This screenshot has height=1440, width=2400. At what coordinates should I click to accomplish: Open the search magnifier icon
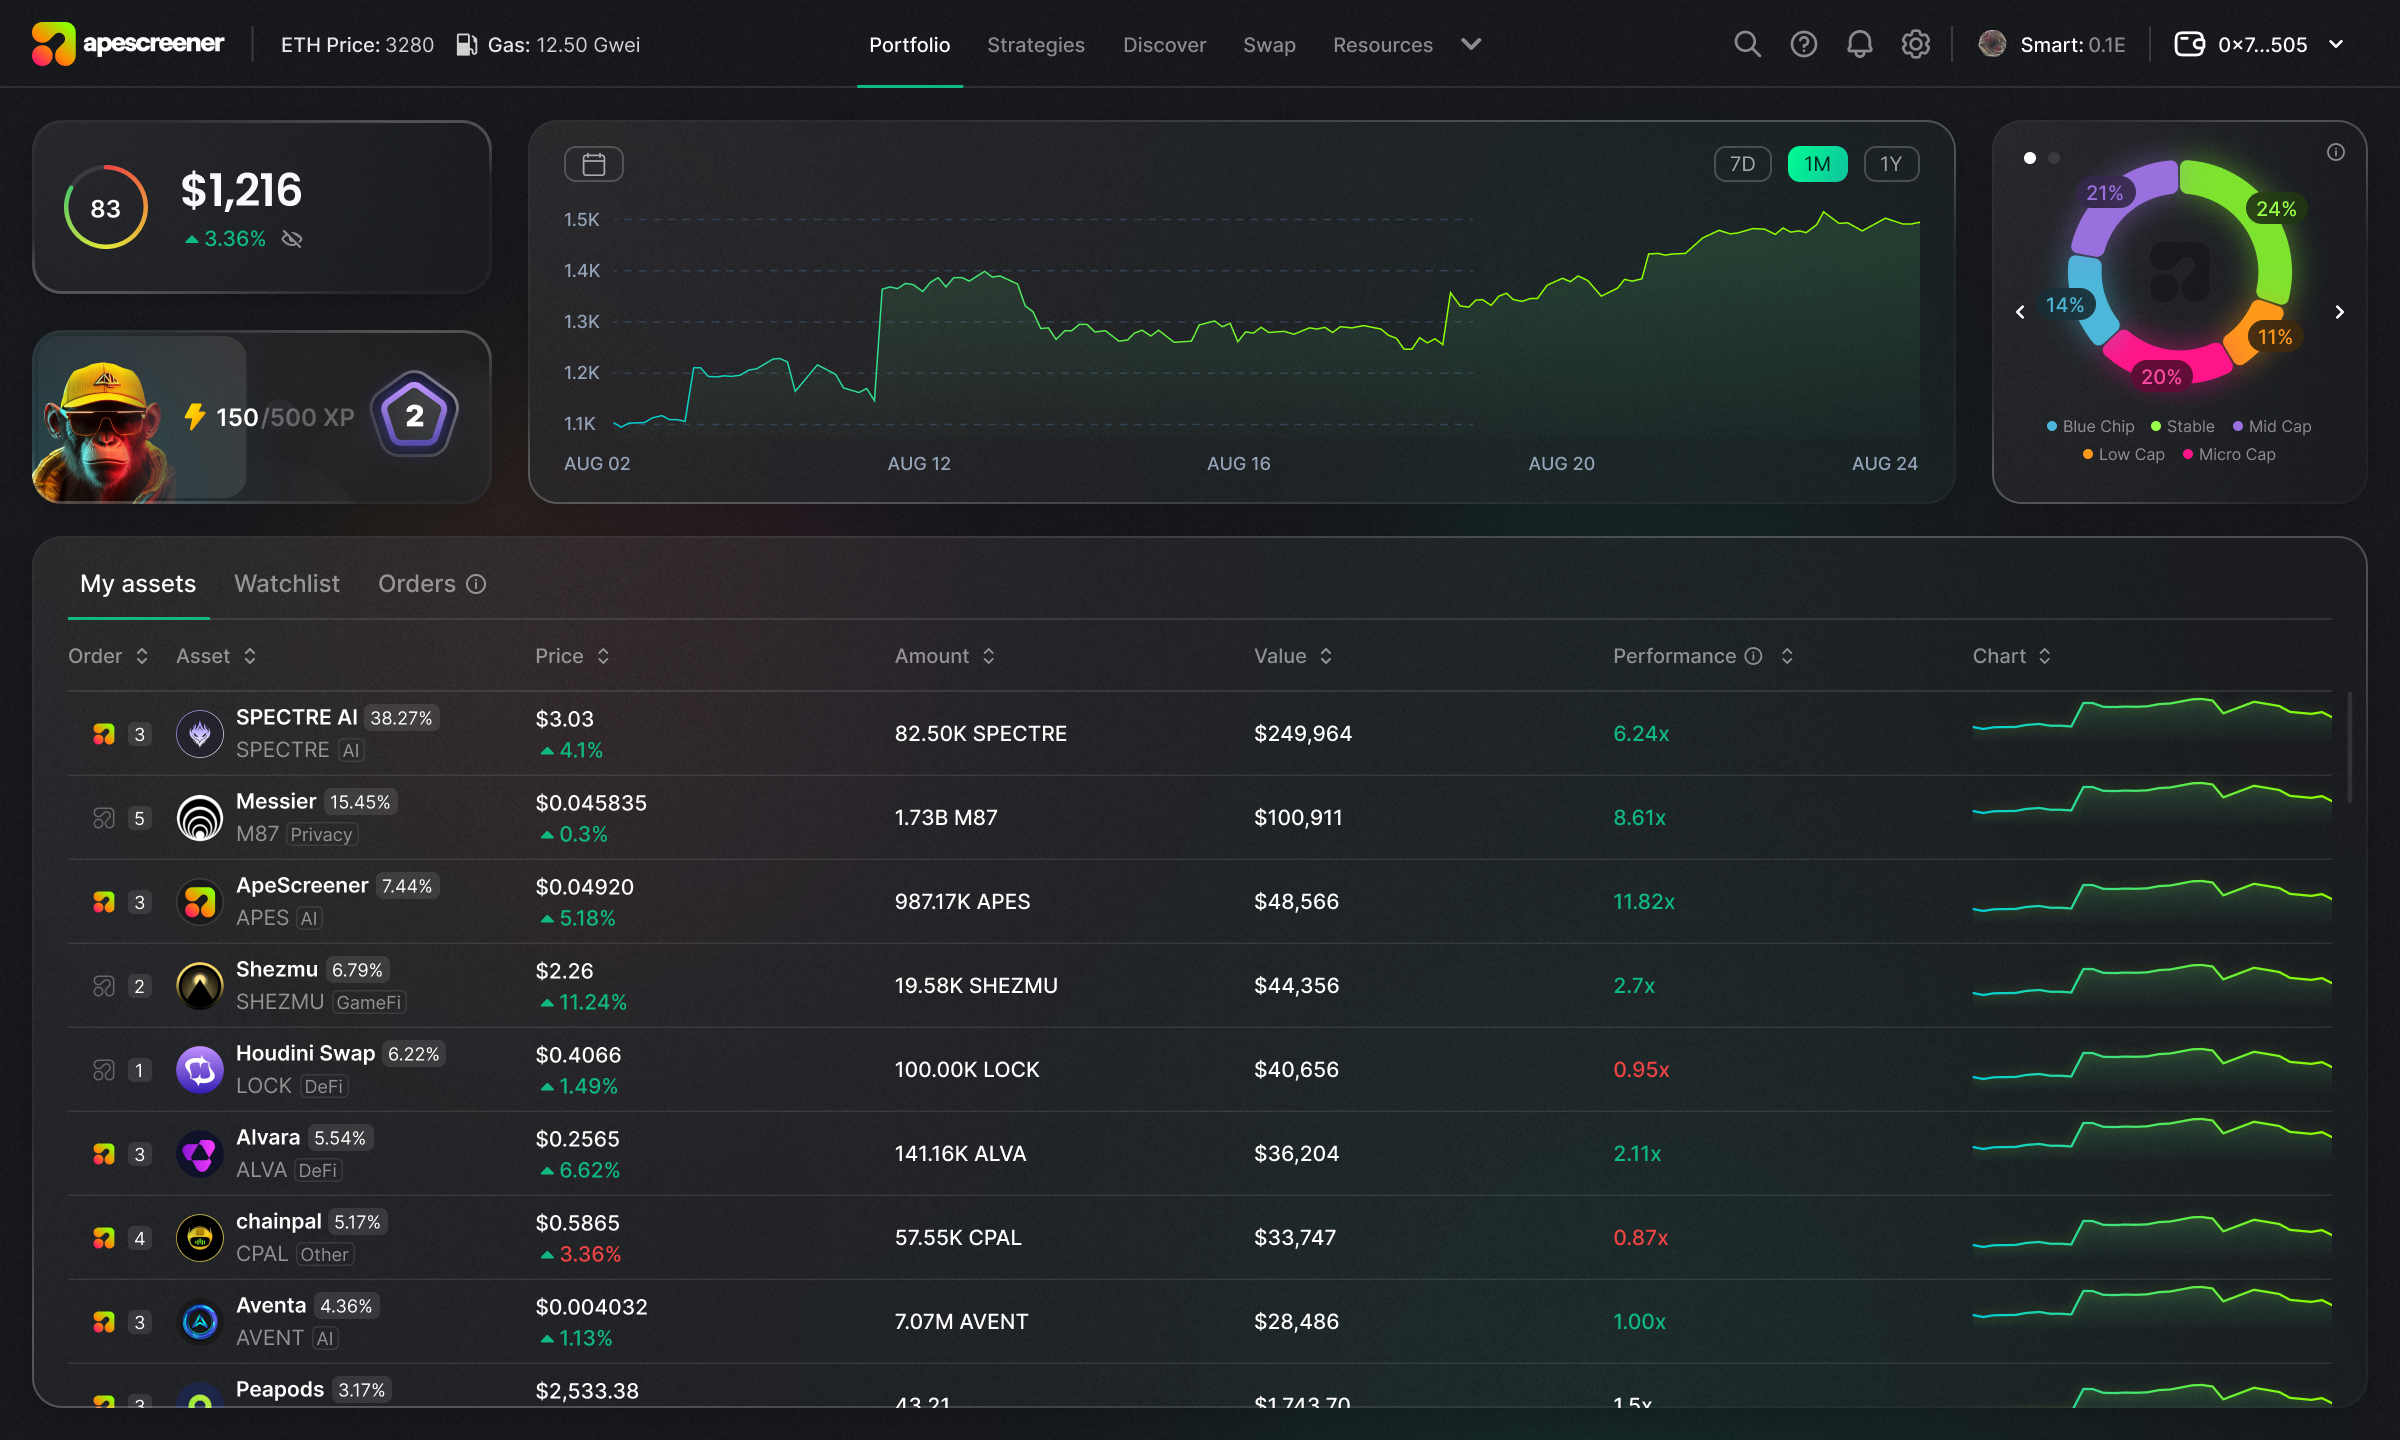pyautogui.click(x=1747, y=44)
